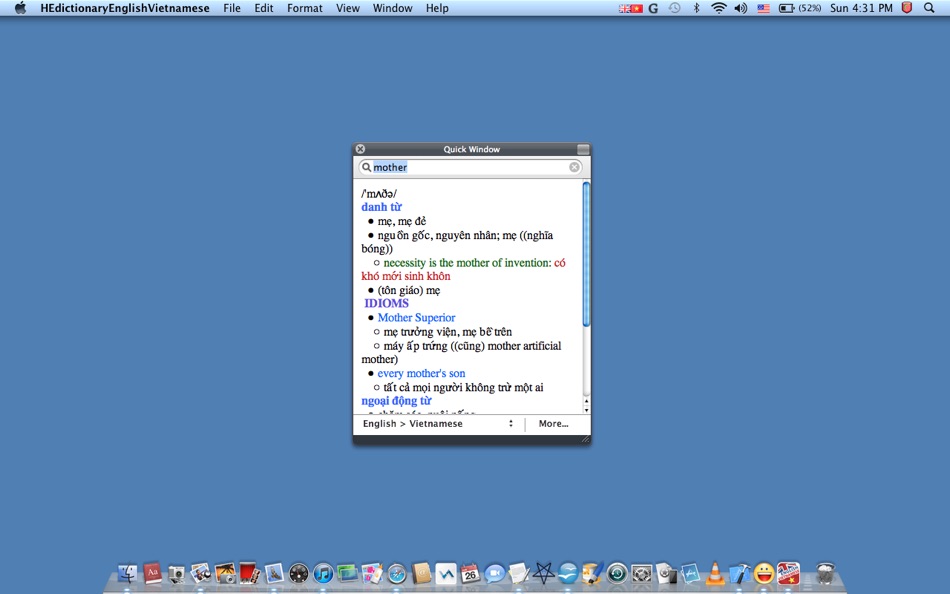Screen dimensions: 950x594
Task: Click the UK-Vietnam flag dictionary menu bar icon
Action: [x=630, y=8]
